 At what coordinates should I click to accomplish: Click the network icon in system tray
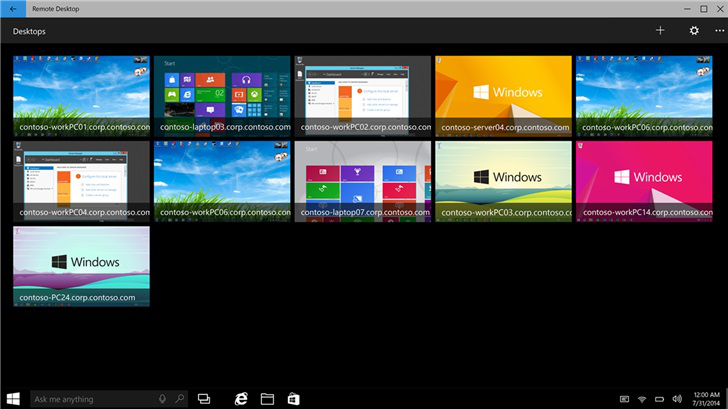click(x=642, y=399)
